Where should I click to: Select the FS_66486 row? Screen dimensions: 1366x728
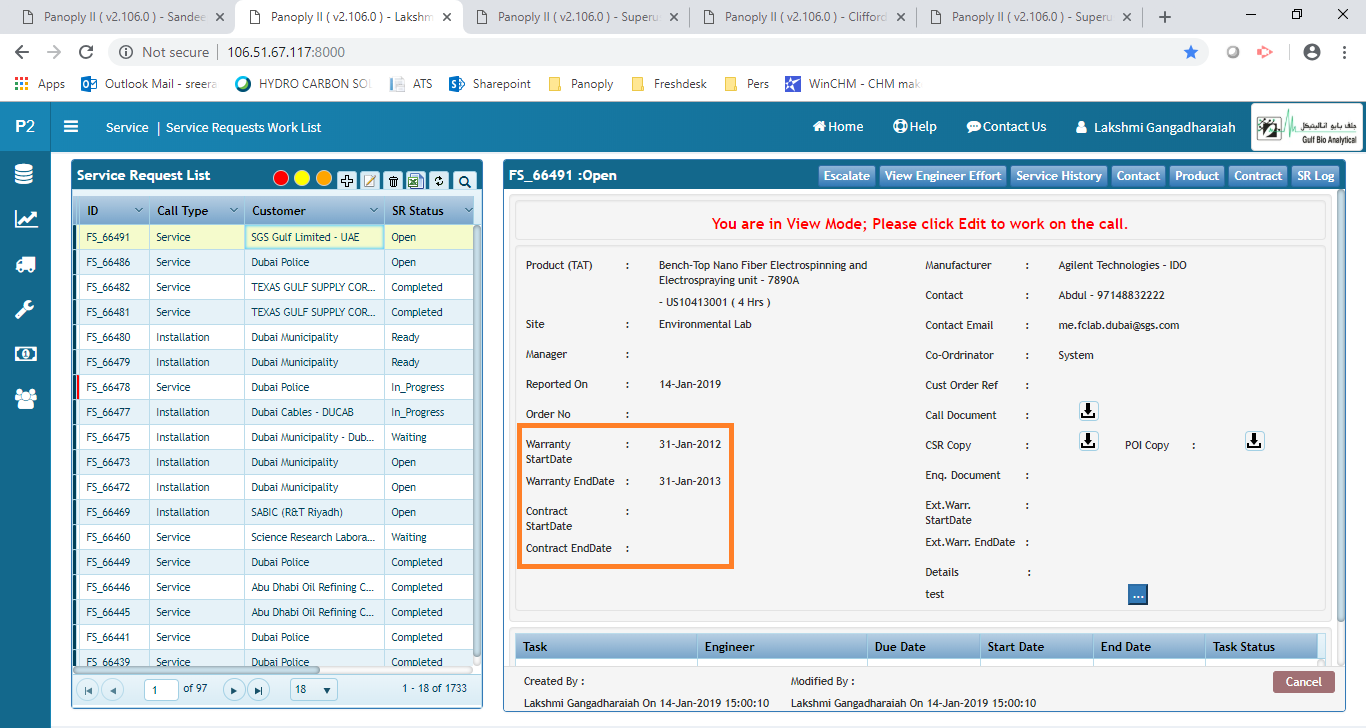click(275, 262)
